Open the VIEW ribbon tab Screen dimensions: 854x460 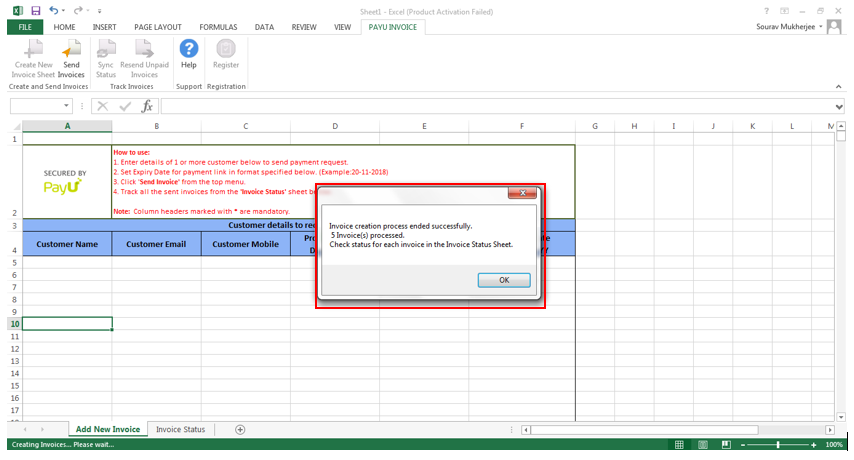[x=342, y=27]
